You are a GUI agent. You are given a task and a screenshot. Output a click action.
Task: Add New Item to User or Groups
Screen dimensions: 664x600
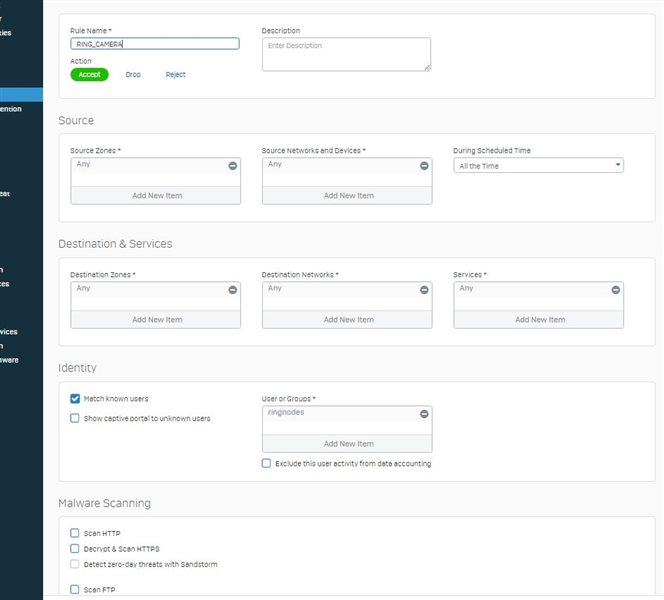pos(347,443)
